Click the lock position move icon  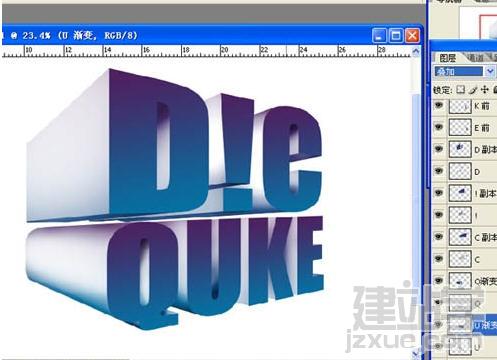[x=484, y=90]
